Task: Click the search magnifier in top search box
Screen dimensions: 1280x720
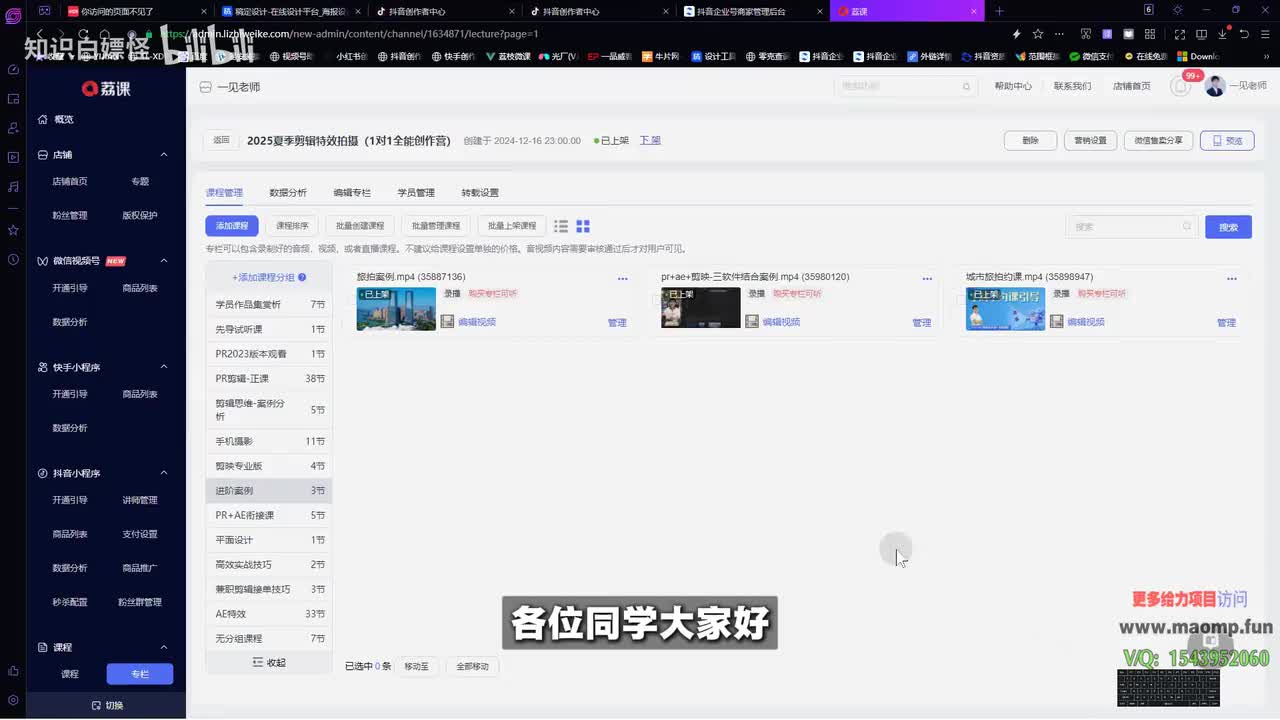Action: pyautogui.click(x=966, y=87)
